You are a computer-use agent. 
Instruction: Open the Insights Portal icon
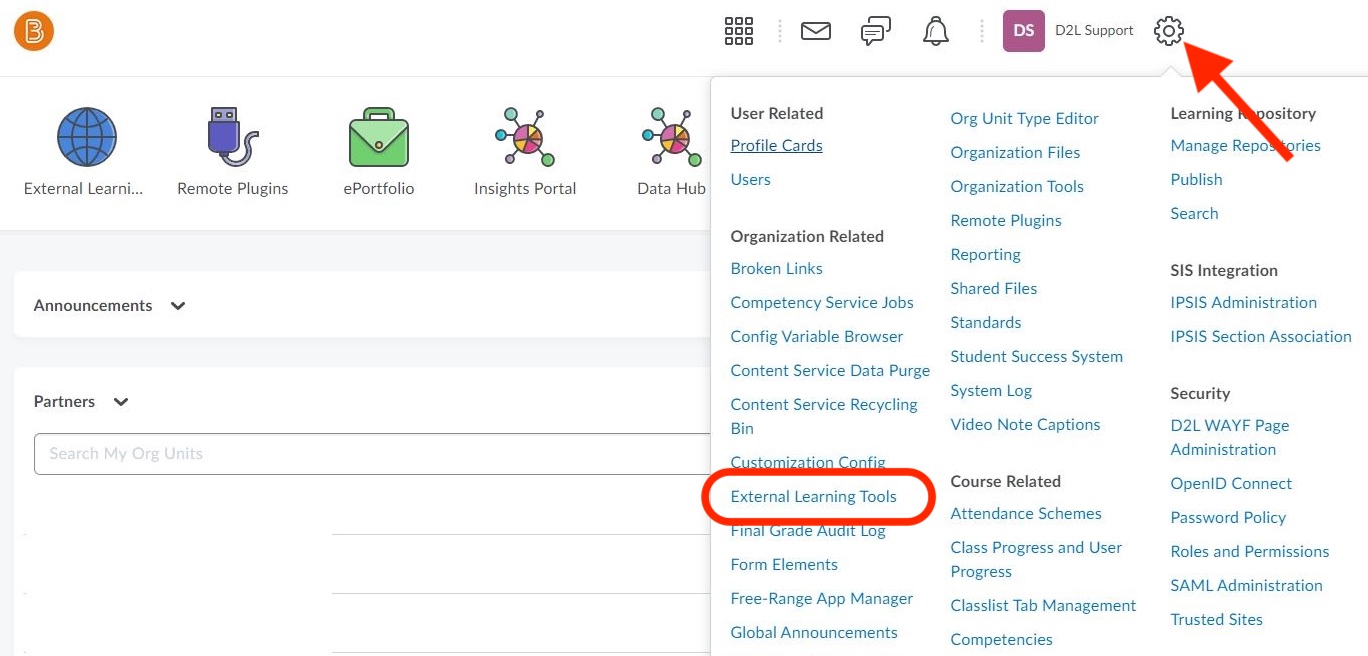click(x=525, y=137)
